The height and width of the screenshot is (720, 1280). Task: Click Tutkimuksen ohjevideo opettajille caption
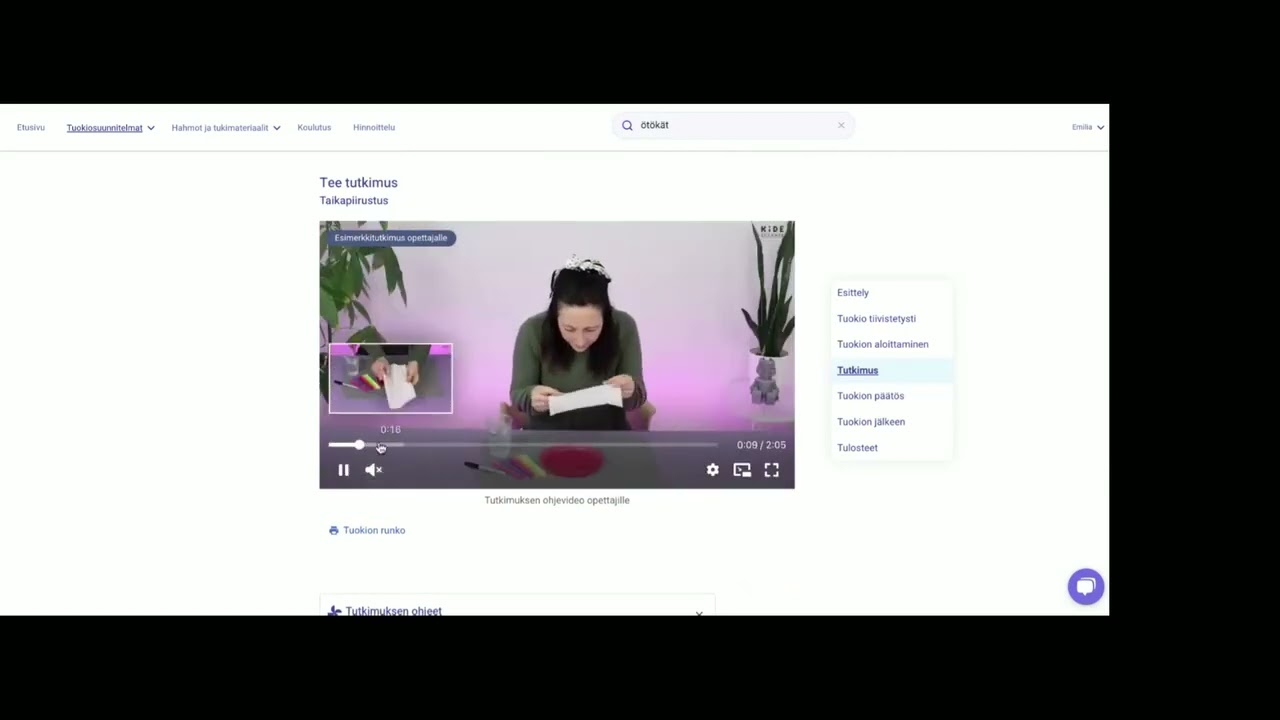557,500
